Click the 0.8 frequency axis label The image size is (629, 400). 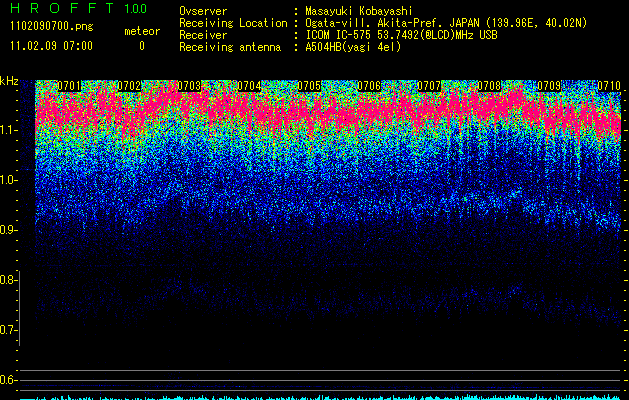[9, 280]
